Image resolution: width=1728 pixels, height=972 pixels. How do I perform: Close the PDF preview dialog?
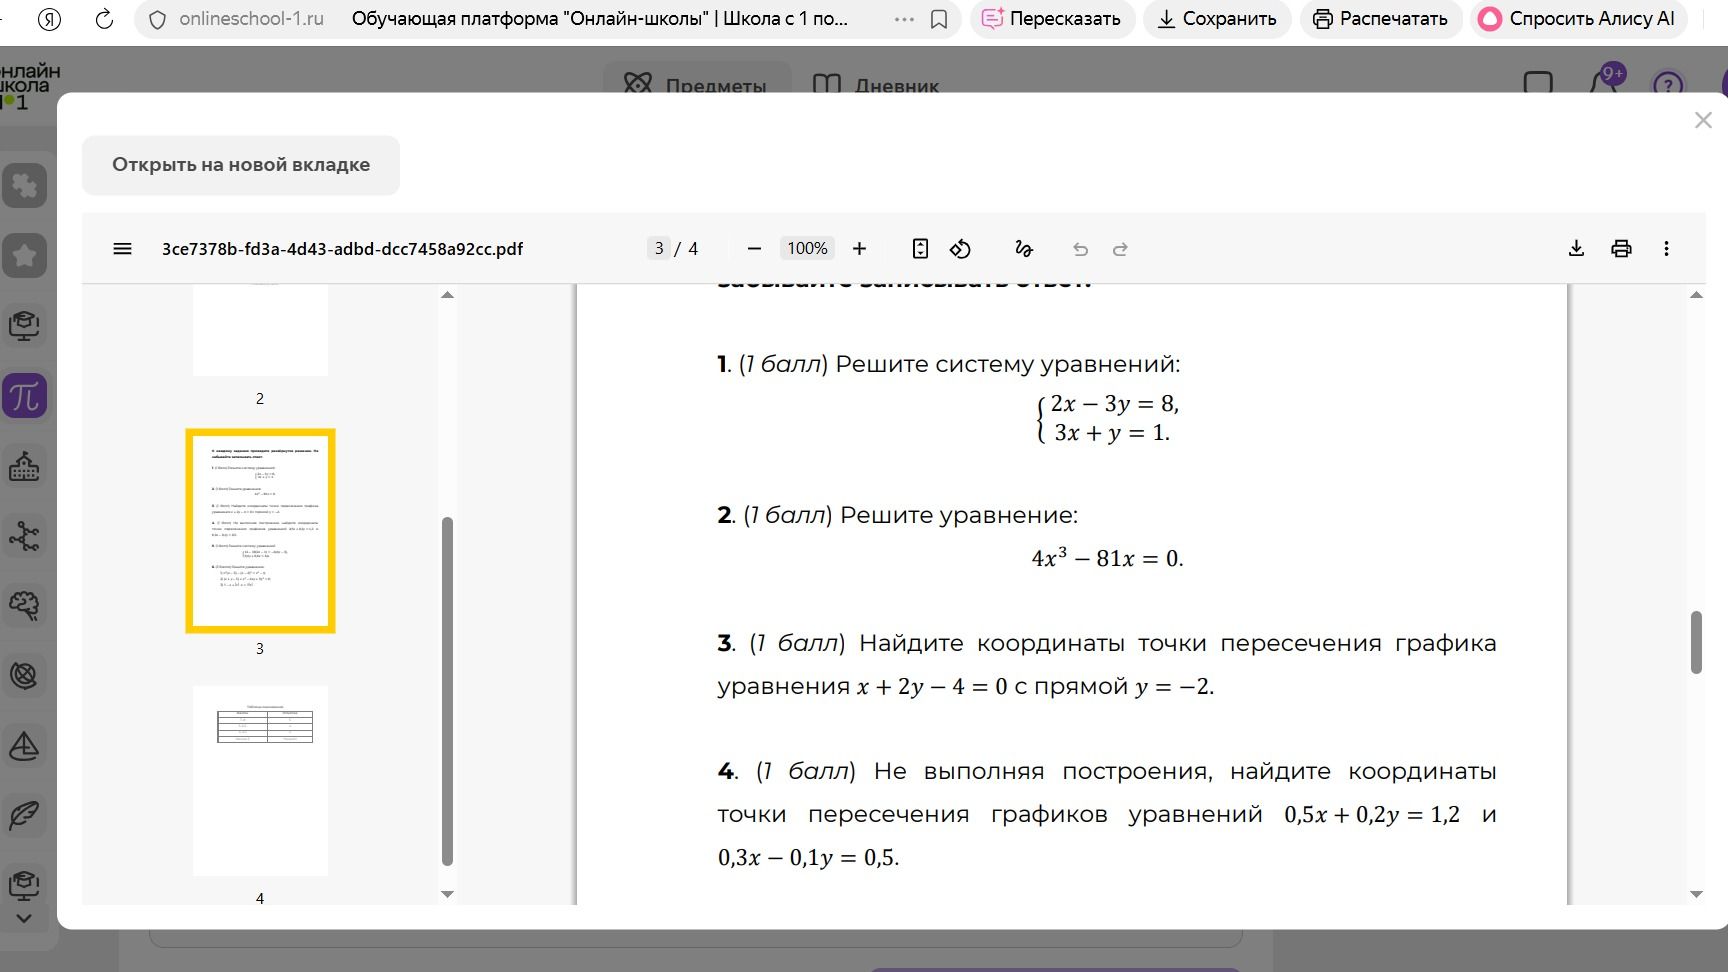click(1703, 120)
